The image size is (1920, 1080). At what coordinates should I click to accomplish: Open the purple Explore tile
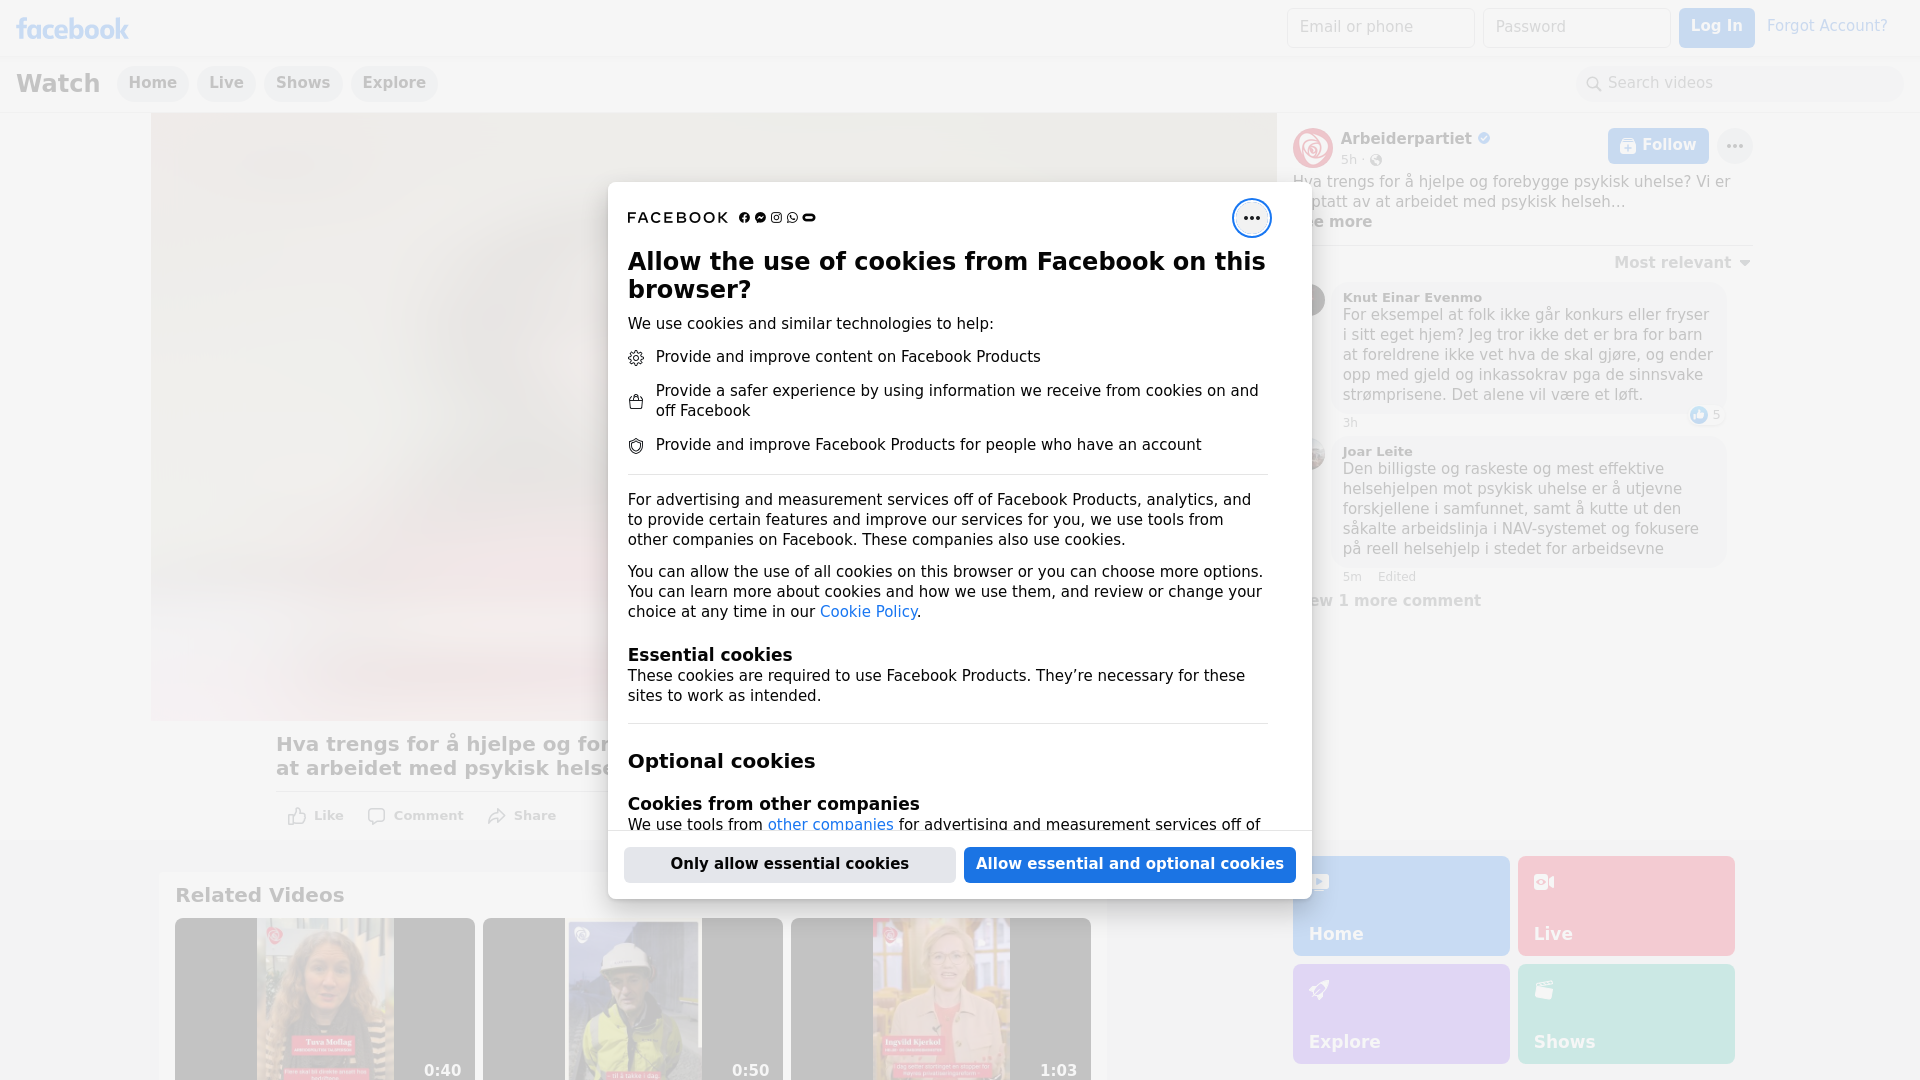tap(1401, 1014)
